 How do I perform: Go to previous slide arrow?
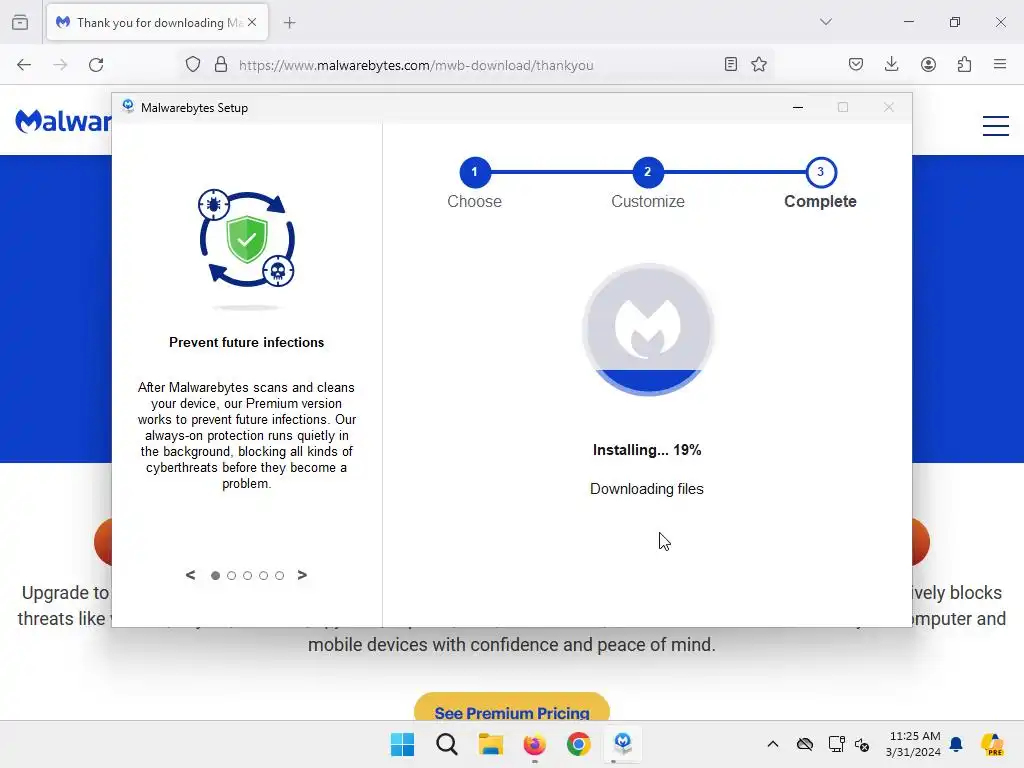pos(190,575)
